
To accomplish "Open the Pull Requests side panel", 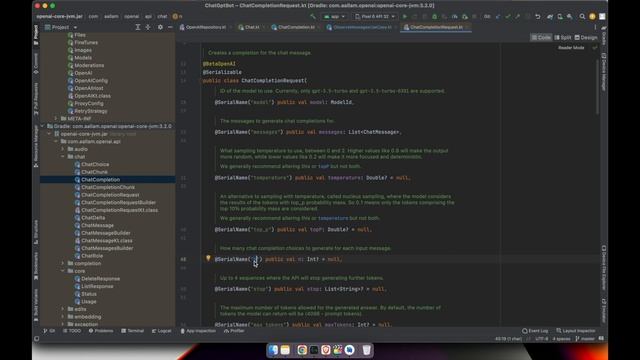I will [36, 98].
